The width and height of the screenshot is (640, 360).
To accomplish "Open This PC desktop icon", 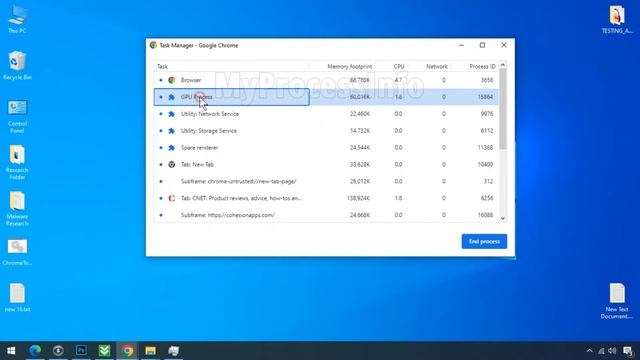I will pos(17,19).
